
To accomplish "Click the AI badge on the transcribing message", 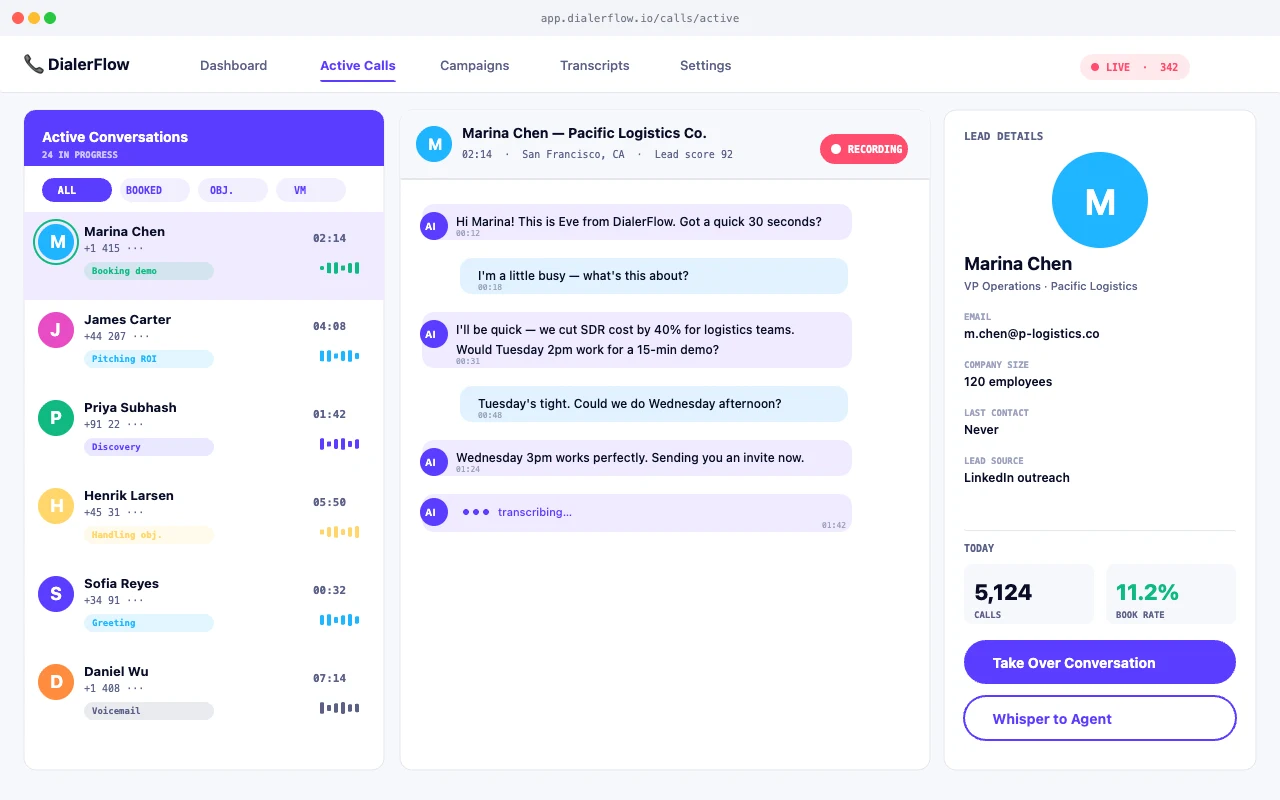I will click(x=431, y=513).
